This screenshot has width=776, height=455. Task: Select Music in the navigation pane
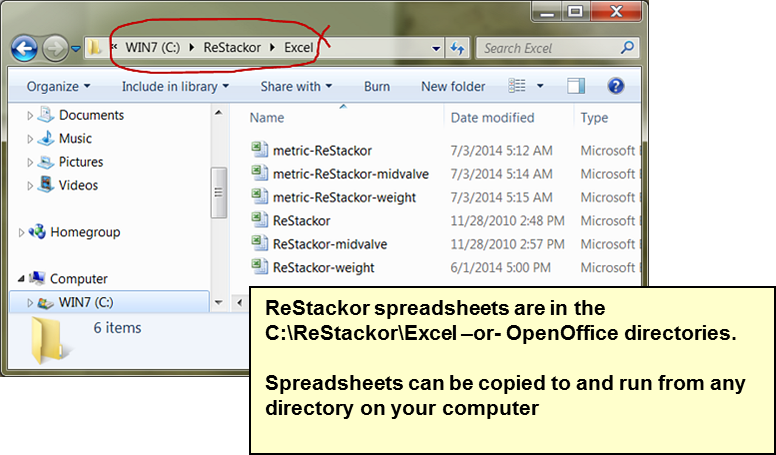75,139
